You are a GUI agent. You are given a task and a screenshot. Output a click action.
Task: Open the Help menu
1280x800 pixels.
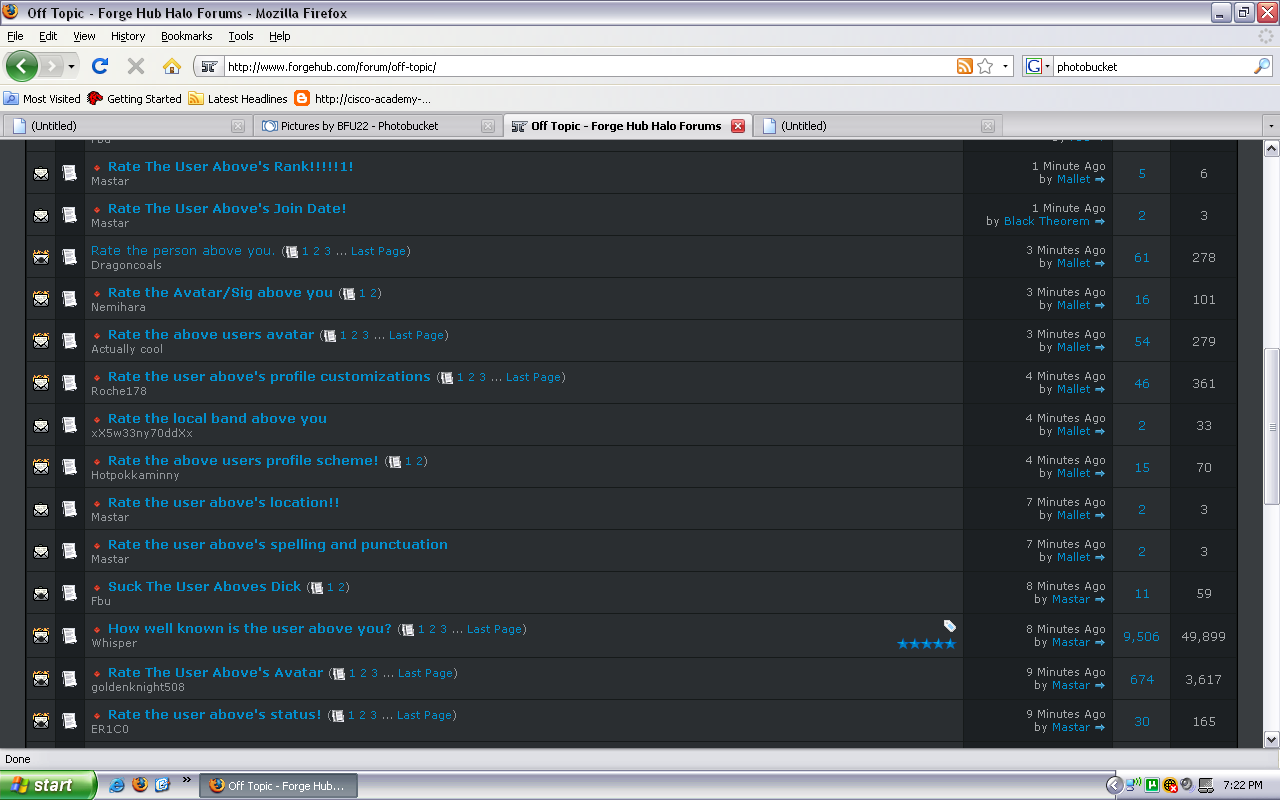tap(280, 36)
